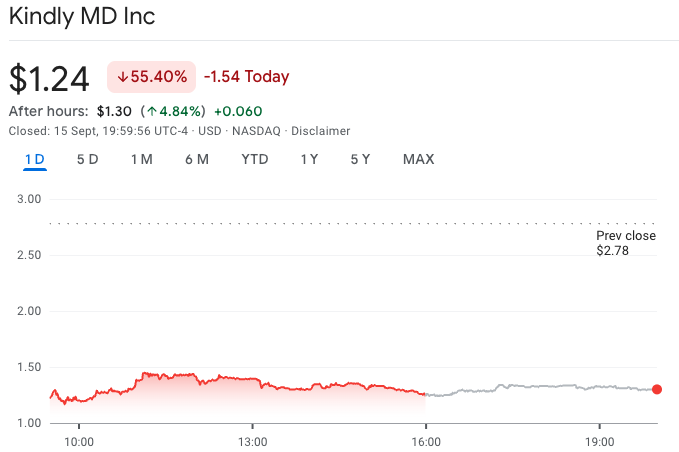Click the Kindly MD Inc title
Viewport: 679px width, 452px height.
(82, 17)
